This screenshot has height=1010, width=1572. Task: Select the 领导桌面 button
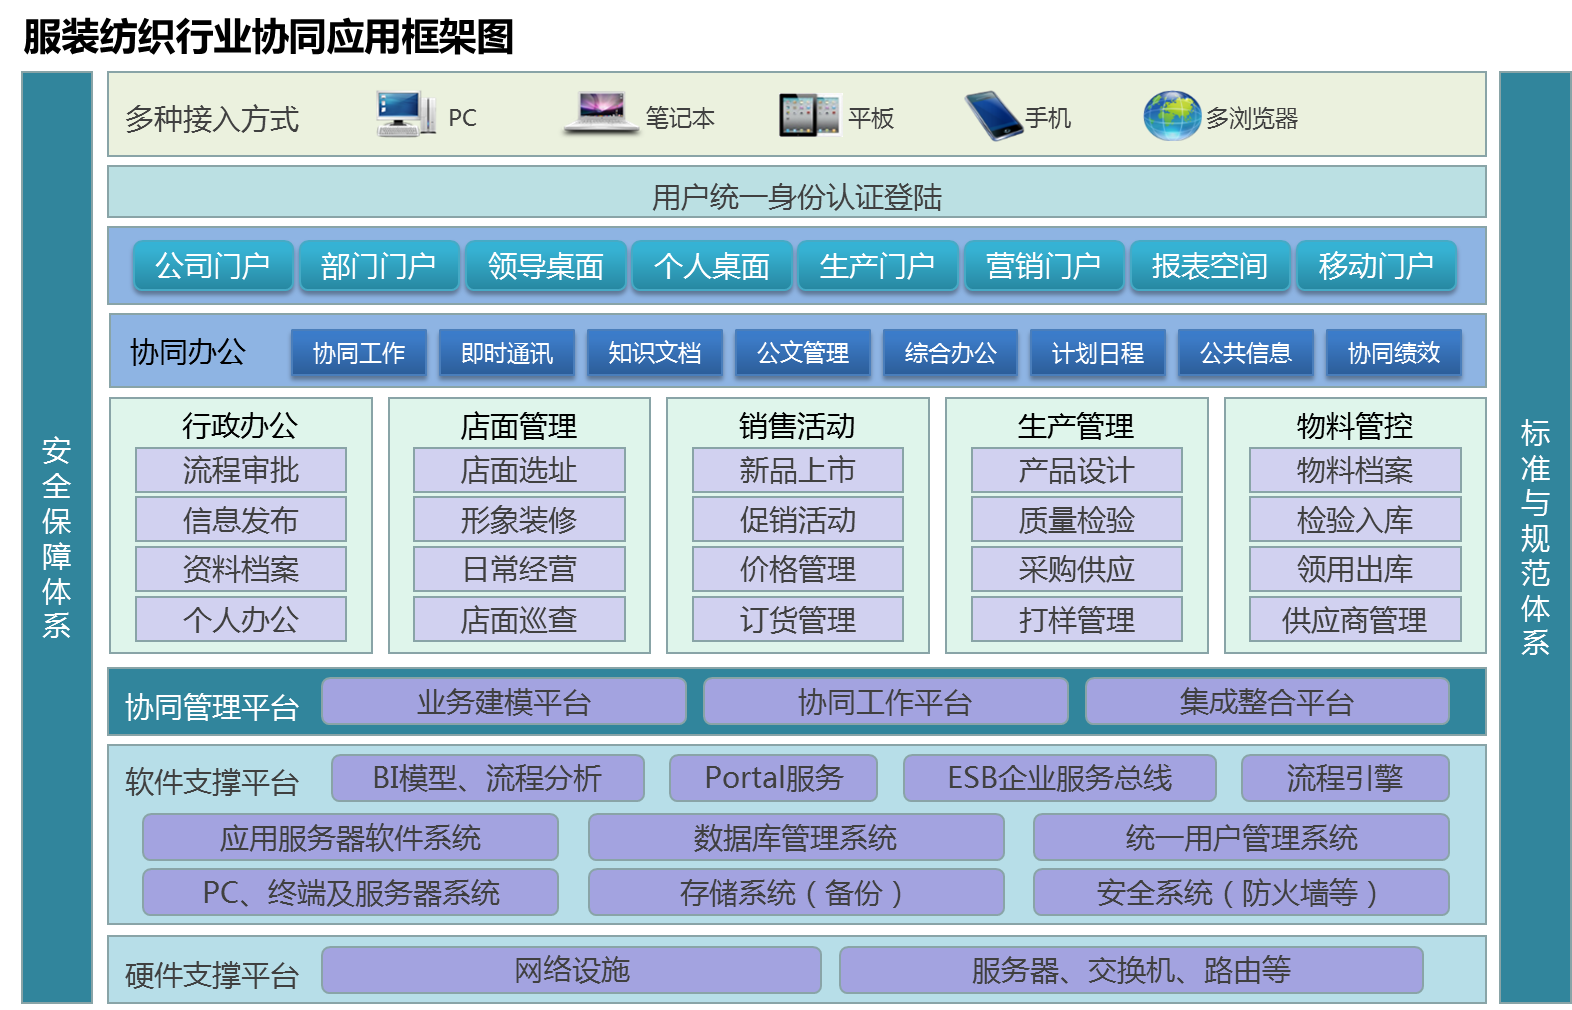pyautogui.click(x=546, y=266)
